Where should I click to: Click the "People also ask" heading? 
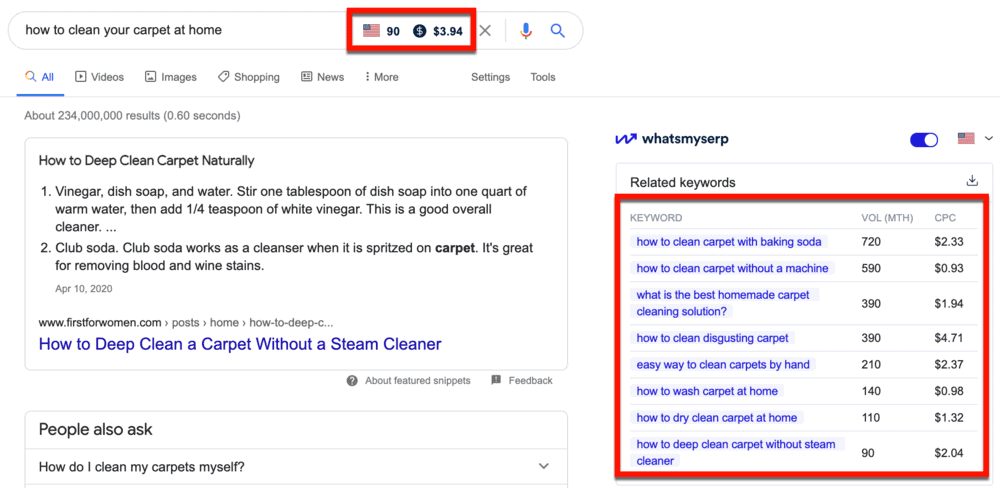click(x=96, y=429)
